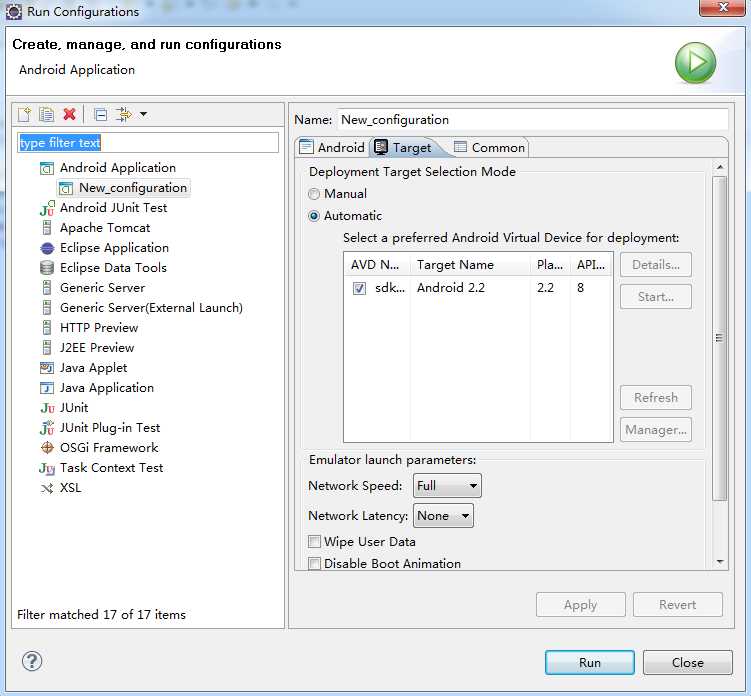Click the AVD Name column header
The image size is (751, 696).
click(x=377, y=265)
